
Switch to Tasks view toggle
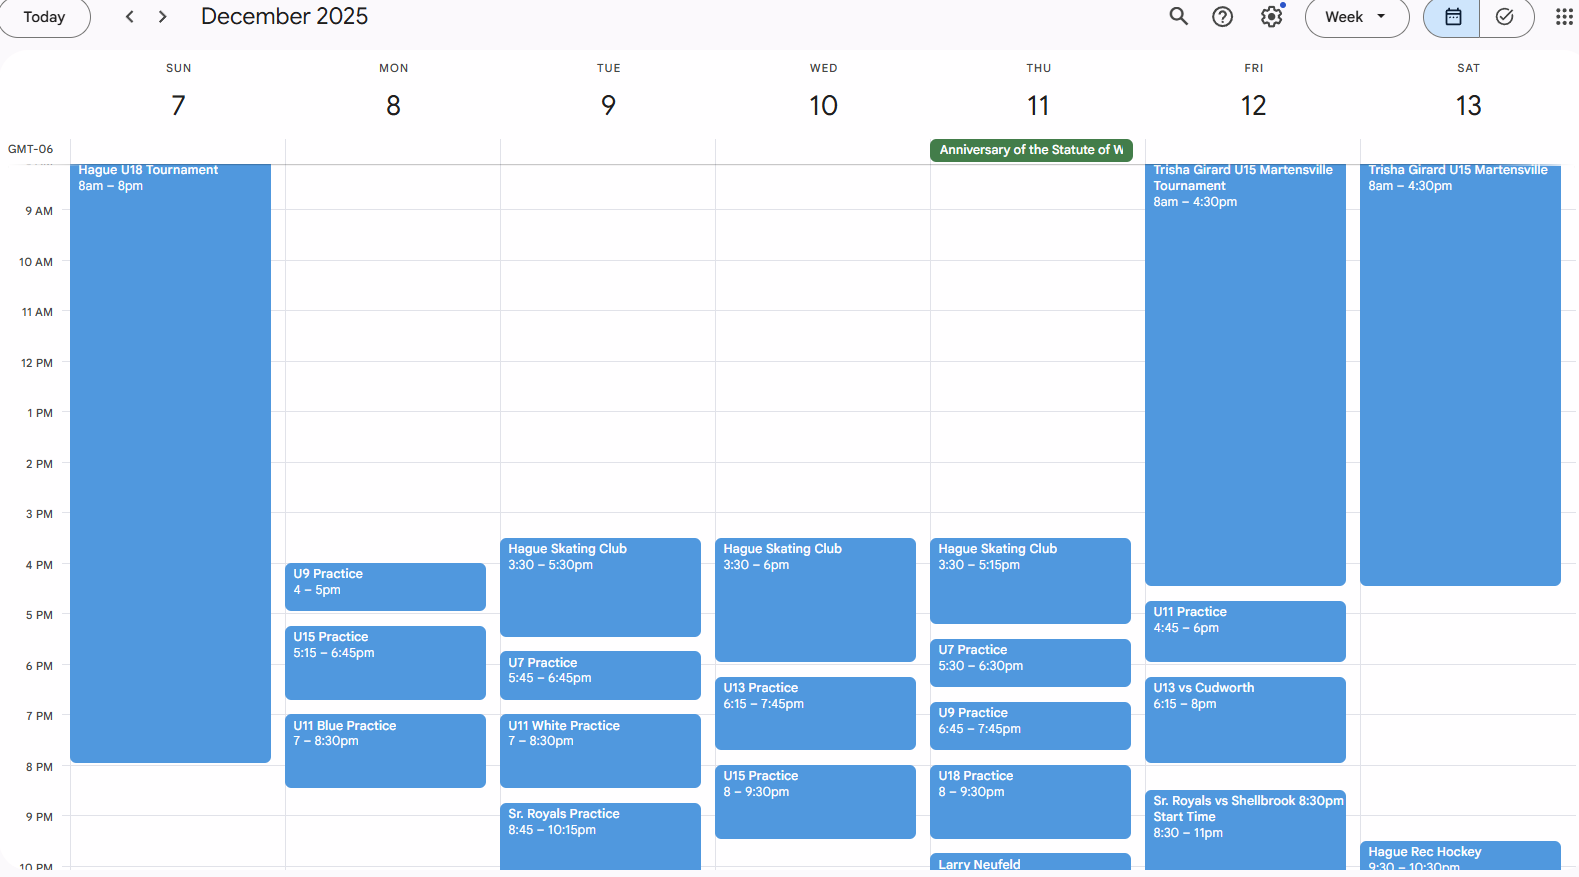1505,16
